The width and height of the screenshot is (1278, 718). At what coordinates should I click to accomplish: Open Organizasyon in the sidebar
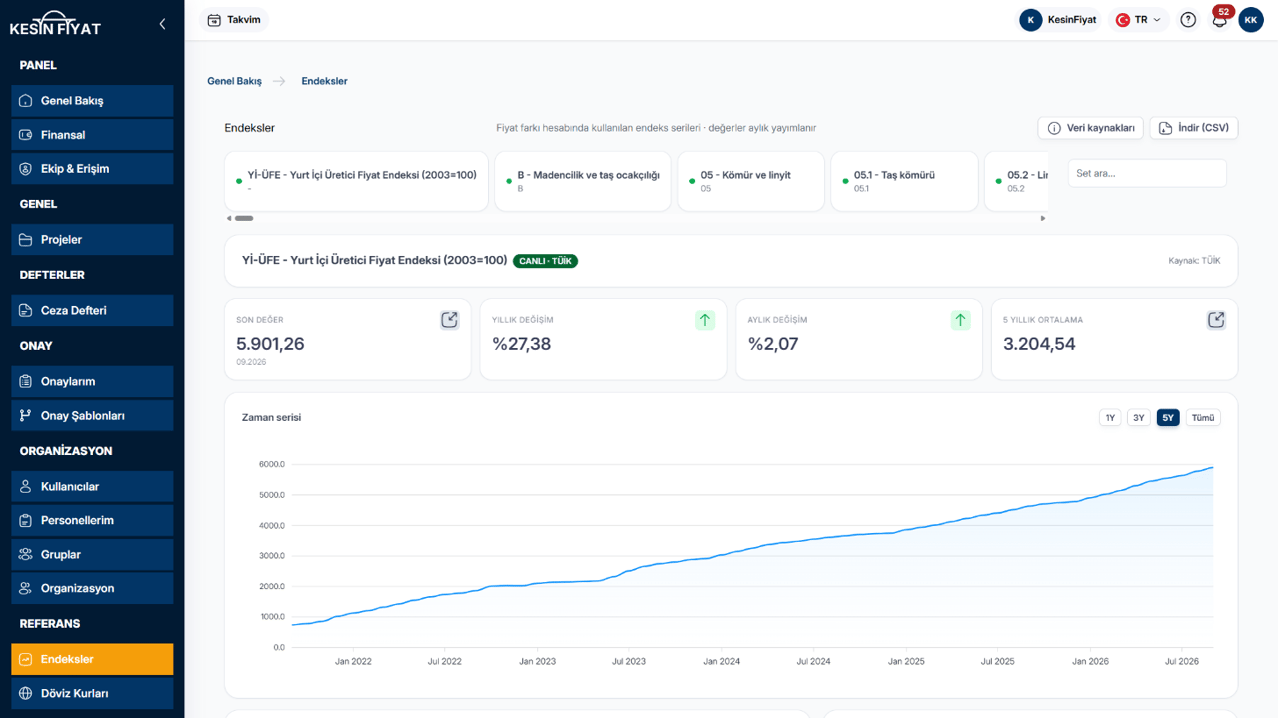coord(92,589)
